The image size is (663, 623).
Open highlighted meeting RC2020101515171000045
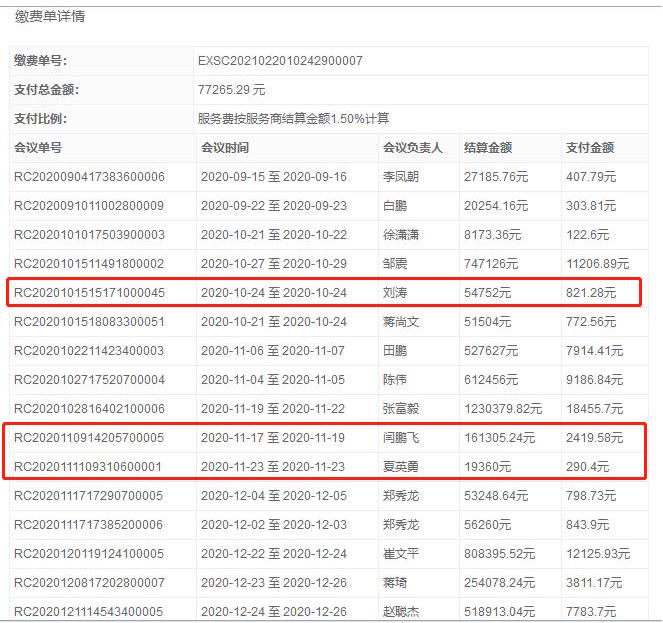pos(89,293)
